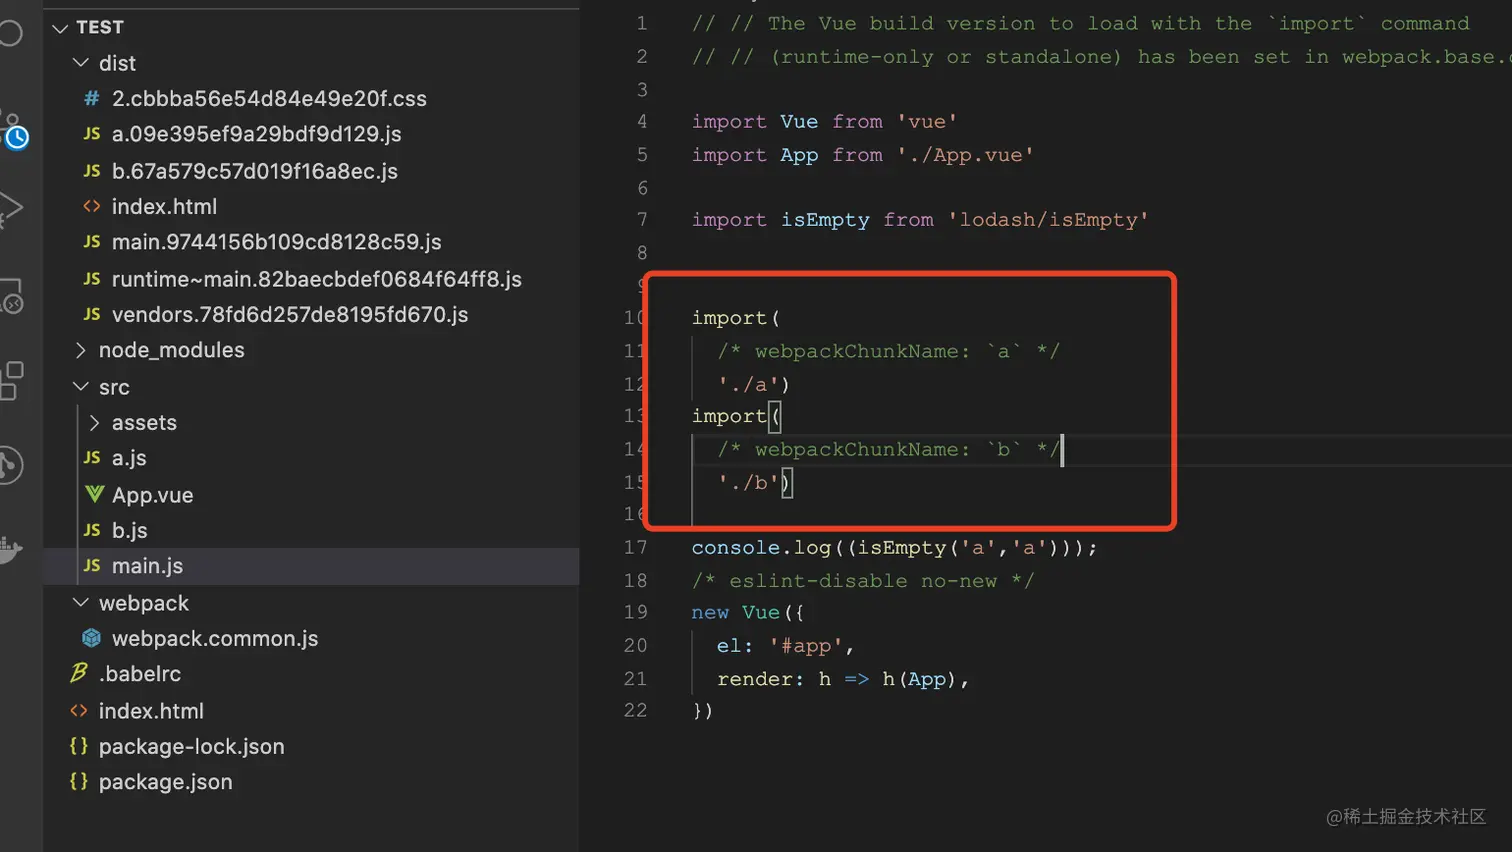Click the closing "})" on line 22
1512x852 pixels.
pyautogui.click(x=702, y=710)
